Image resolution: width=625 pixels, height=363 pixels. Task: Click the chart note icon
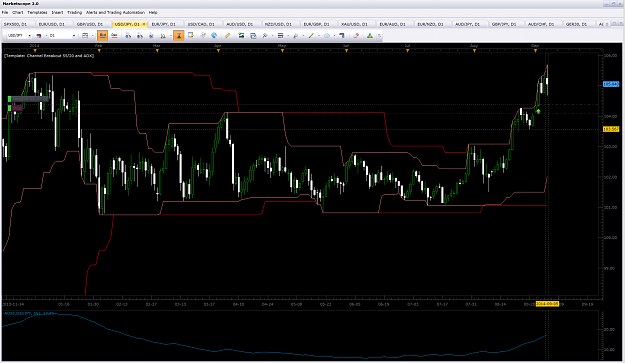point(191,35)
